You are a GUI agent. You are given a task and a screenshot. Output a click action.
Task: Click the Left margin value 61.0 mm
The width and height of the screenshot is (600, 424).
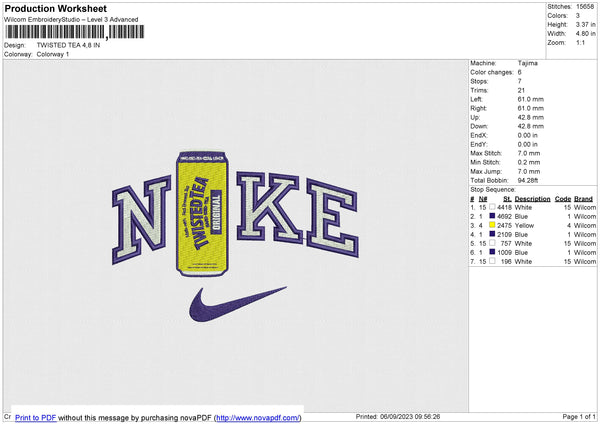click(530, 99)
